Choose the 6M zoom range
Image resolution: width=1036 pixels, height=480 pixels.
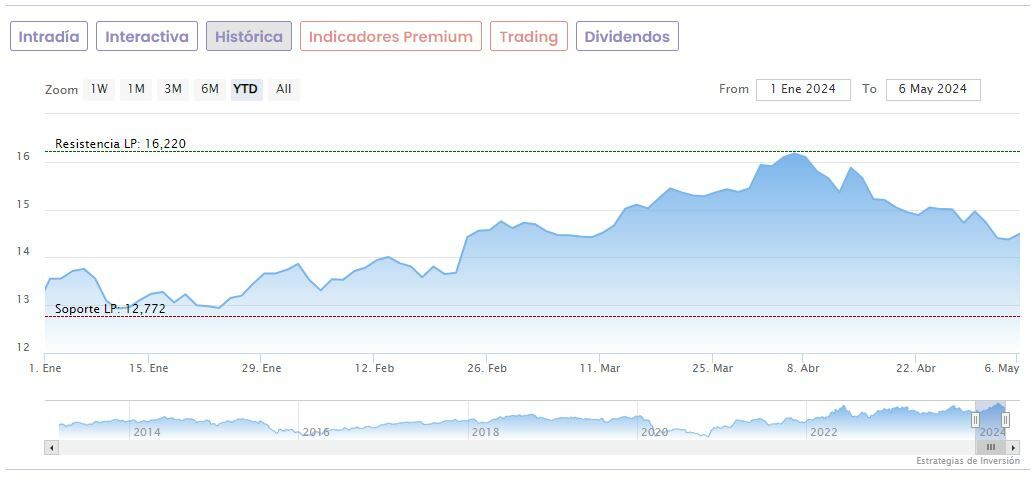pyautogui.click(x=209, y=89)
